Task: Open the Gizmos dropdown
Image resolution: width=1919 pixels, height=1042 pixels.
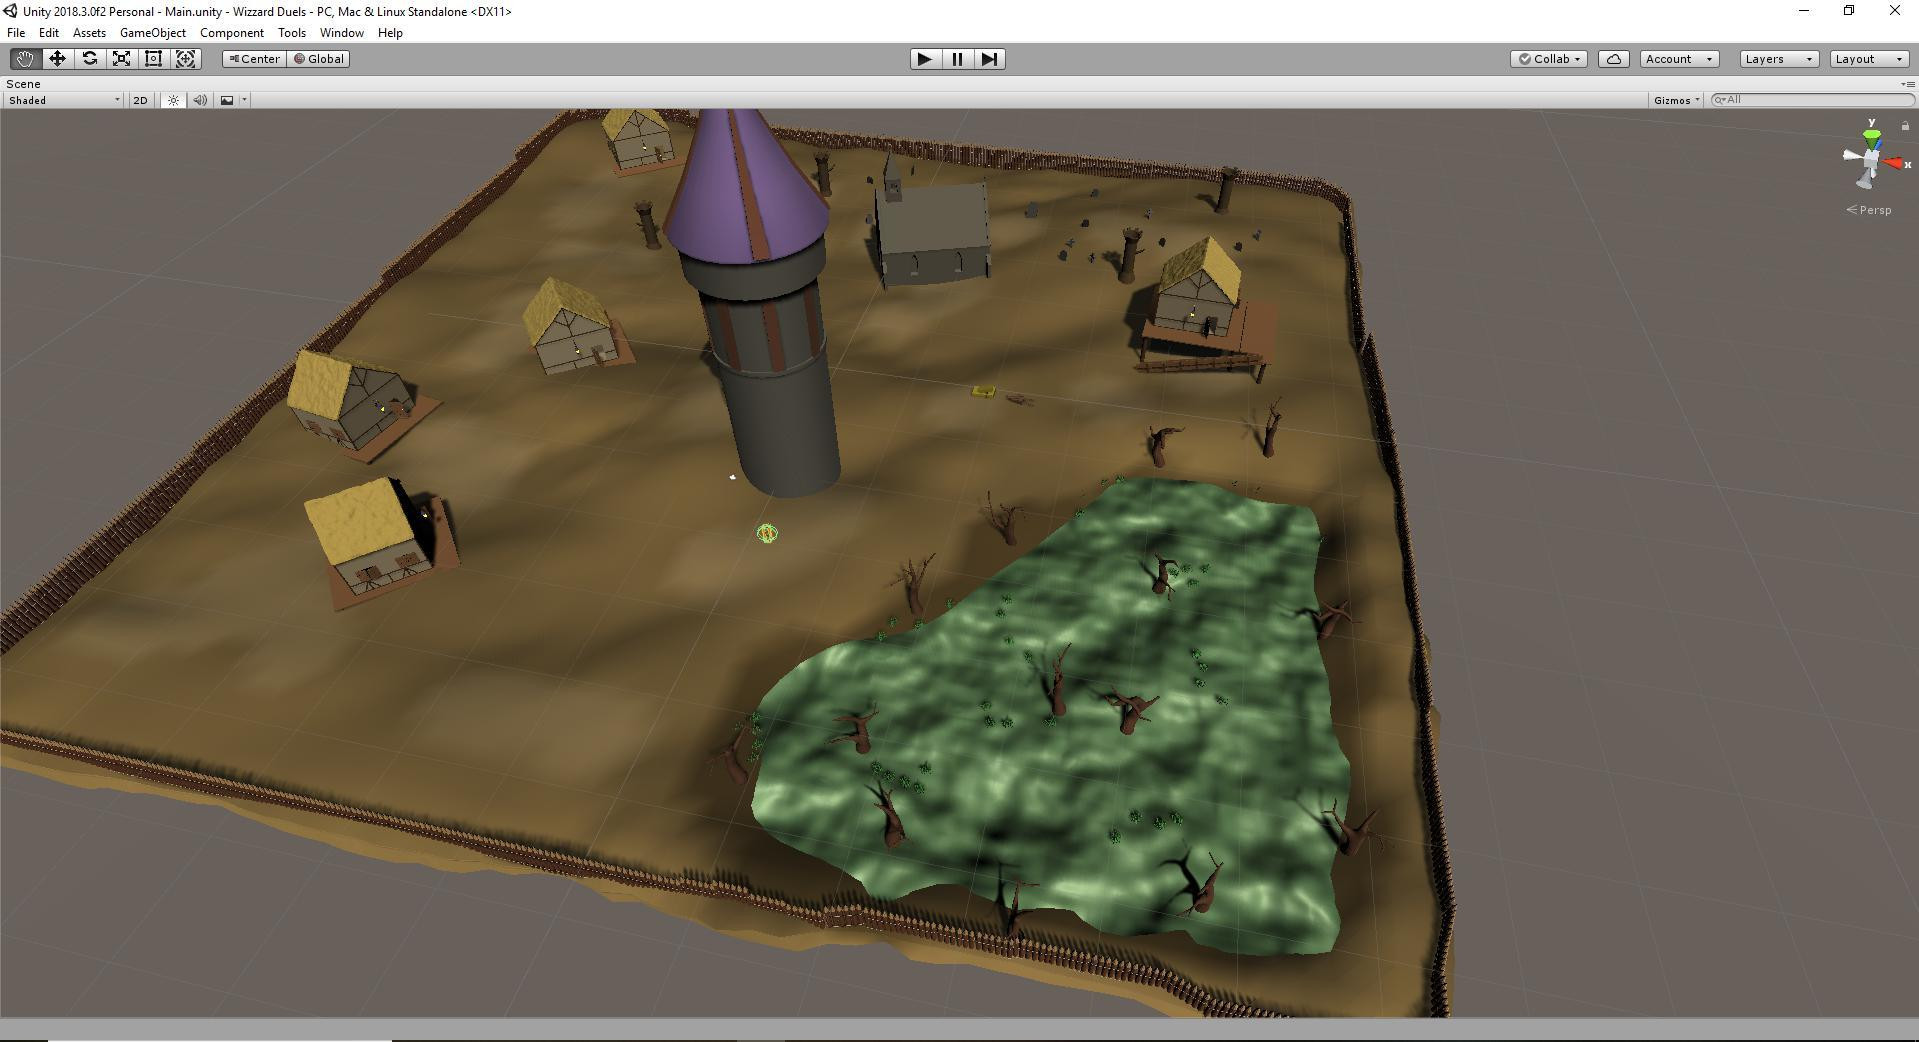Action: 1677,100
